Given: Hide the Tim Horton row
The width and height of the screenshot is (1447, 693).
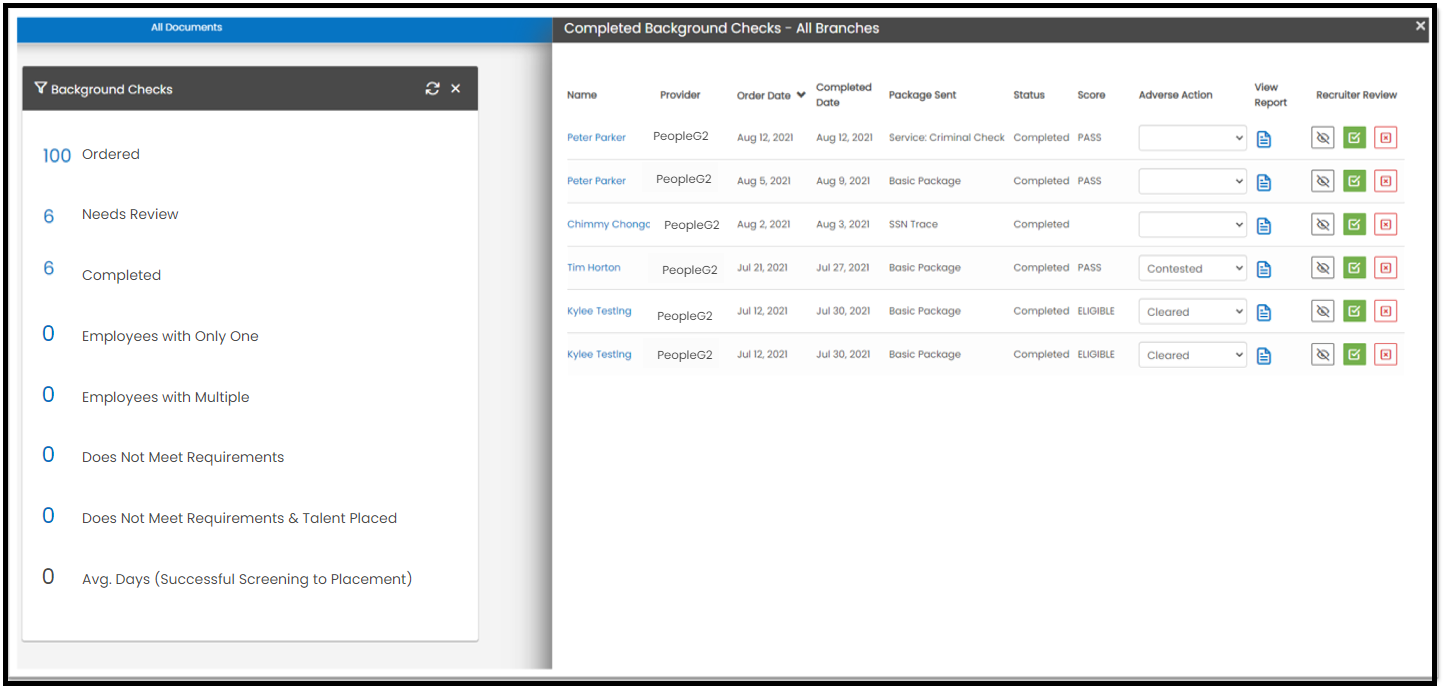Looking at the screenshot, I should [x=1323, y=268].
